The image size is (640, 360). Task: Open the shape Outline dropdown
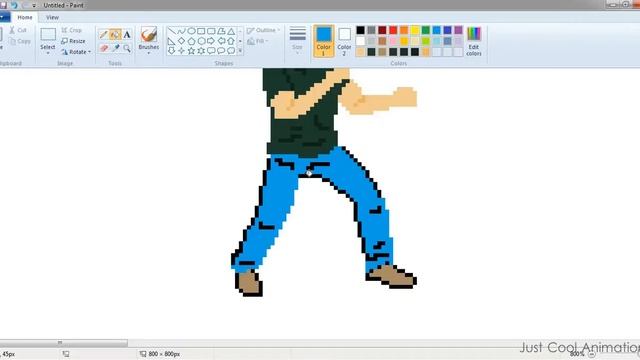click(x=264, y=30)
